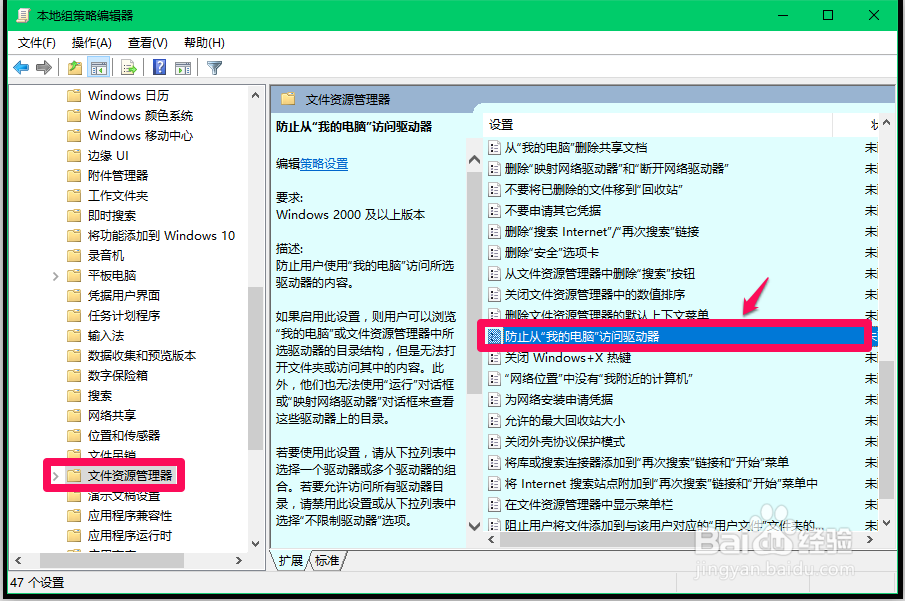Click policy icon beside 允许的最大回收站大小
Image resolution: width=905 pixels, height=601 pixels.
coord(494,420)
